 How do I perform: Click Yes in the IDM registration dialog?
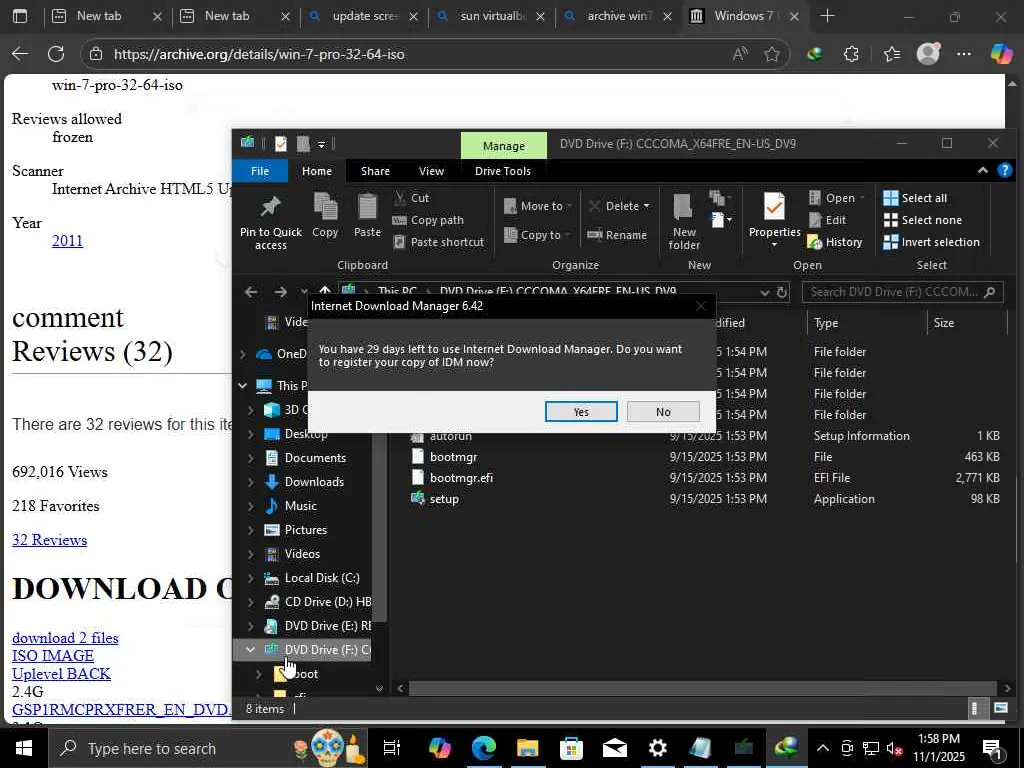tap(581, 411)
